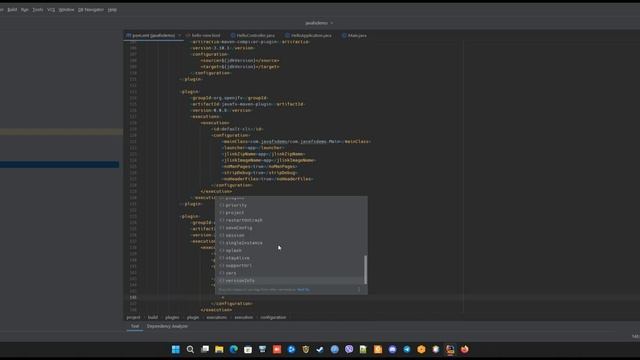Open the Windows Start menu
The width and height of the screenshot is (640, 360).
coord(176,349)
